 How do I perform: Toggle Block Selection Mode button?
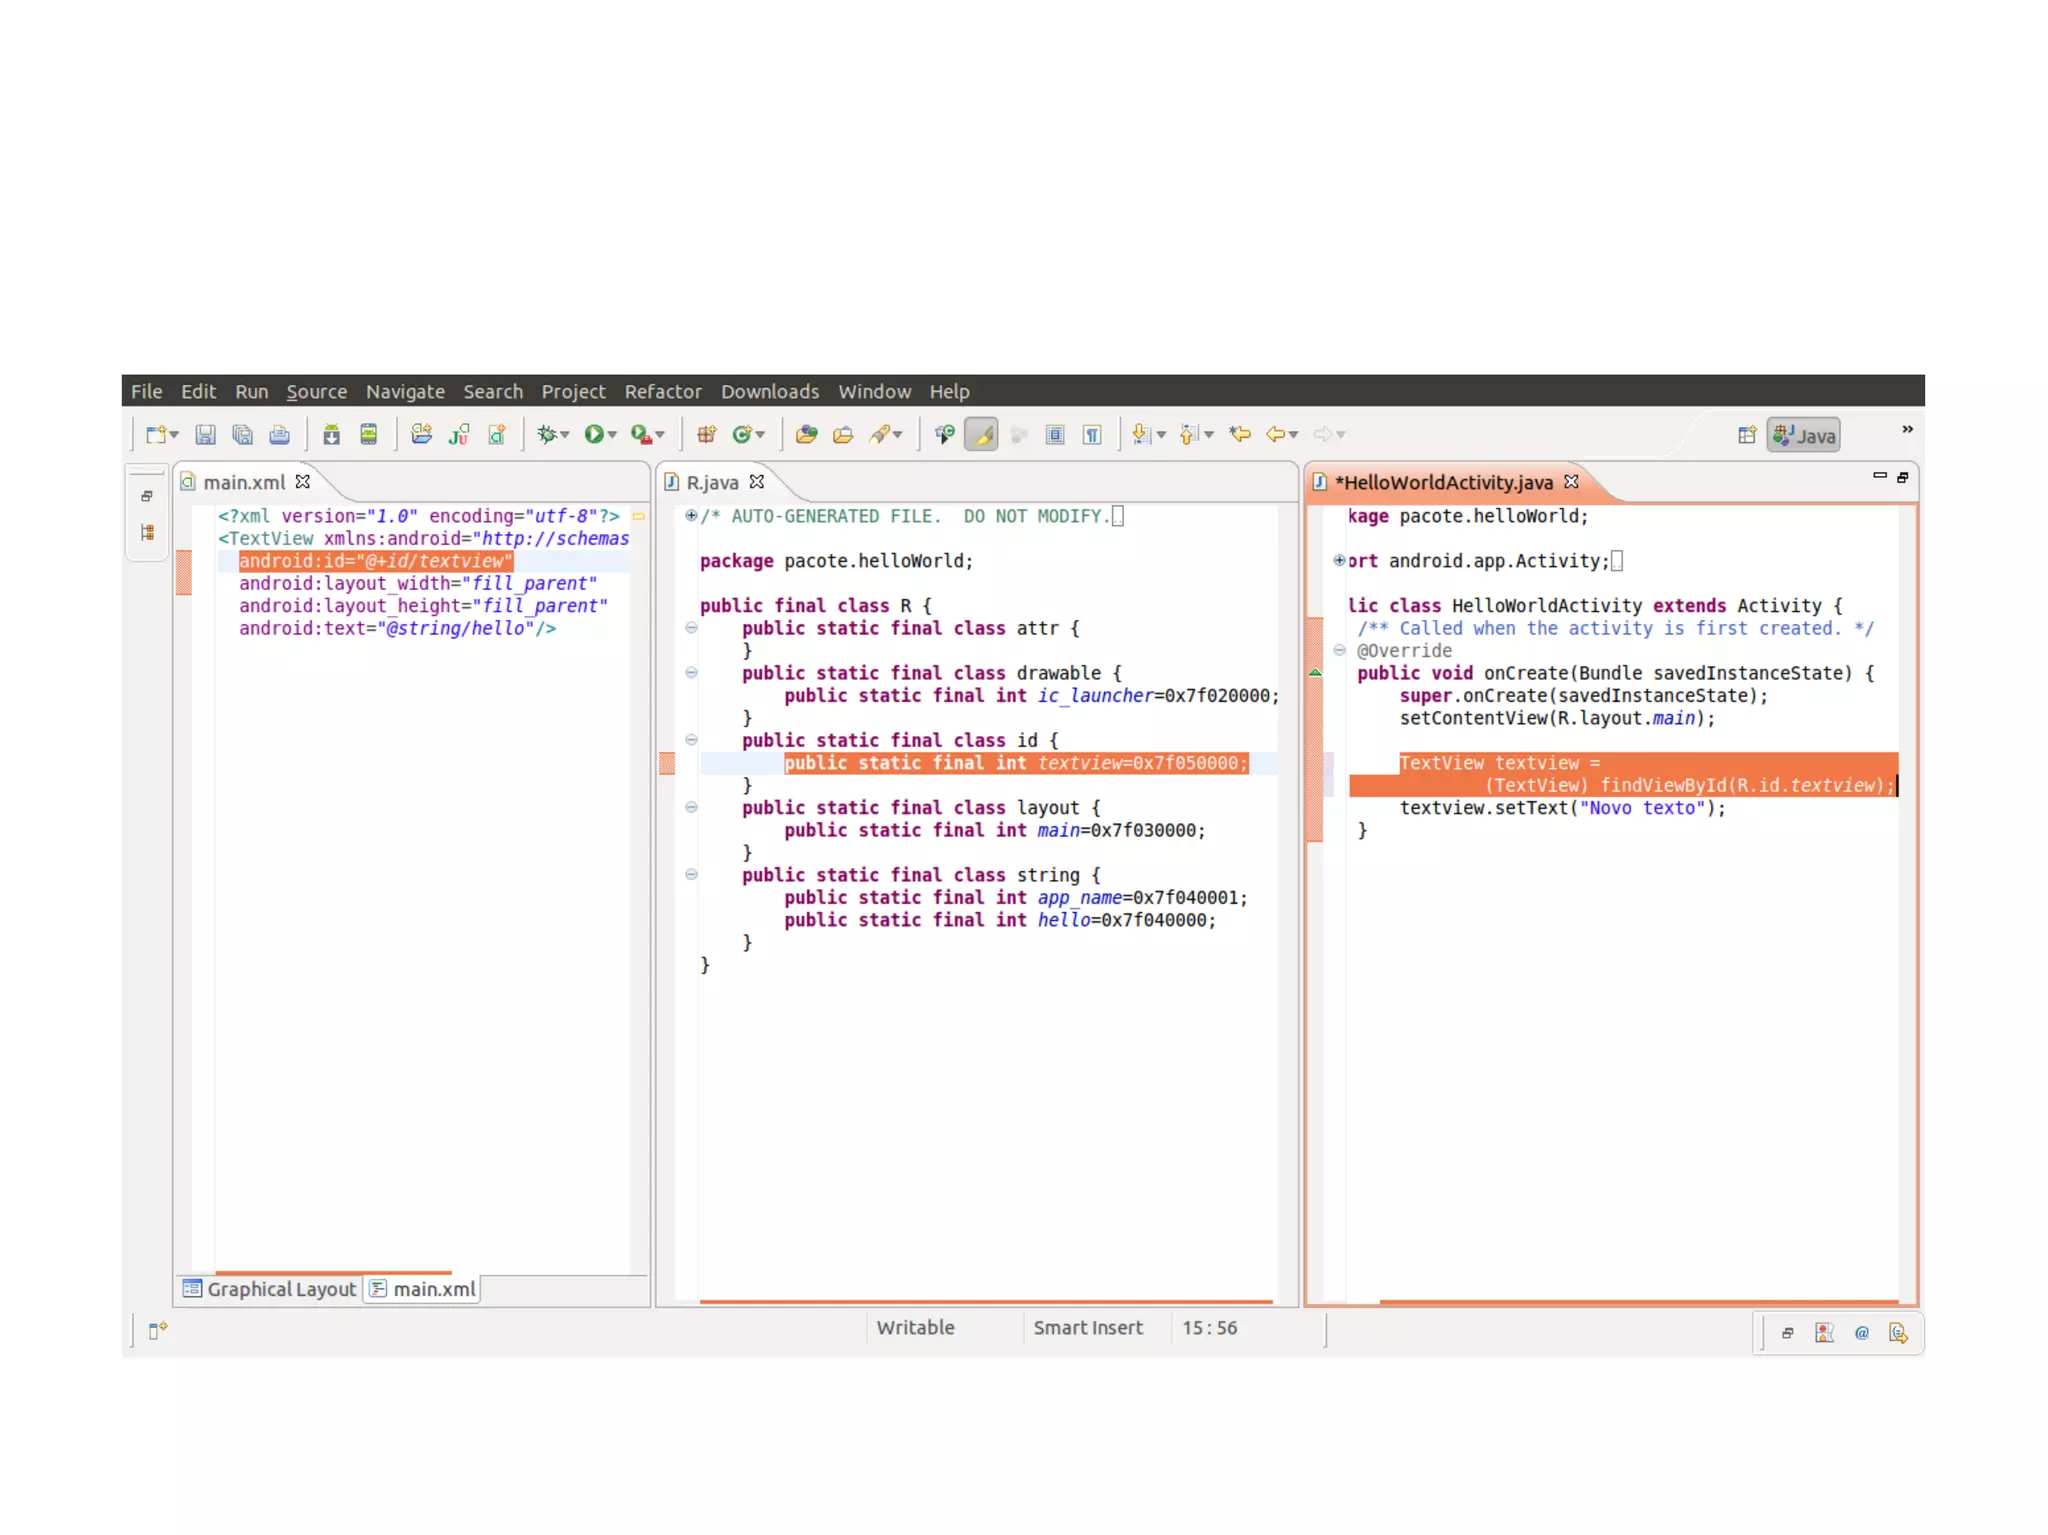1055,434
